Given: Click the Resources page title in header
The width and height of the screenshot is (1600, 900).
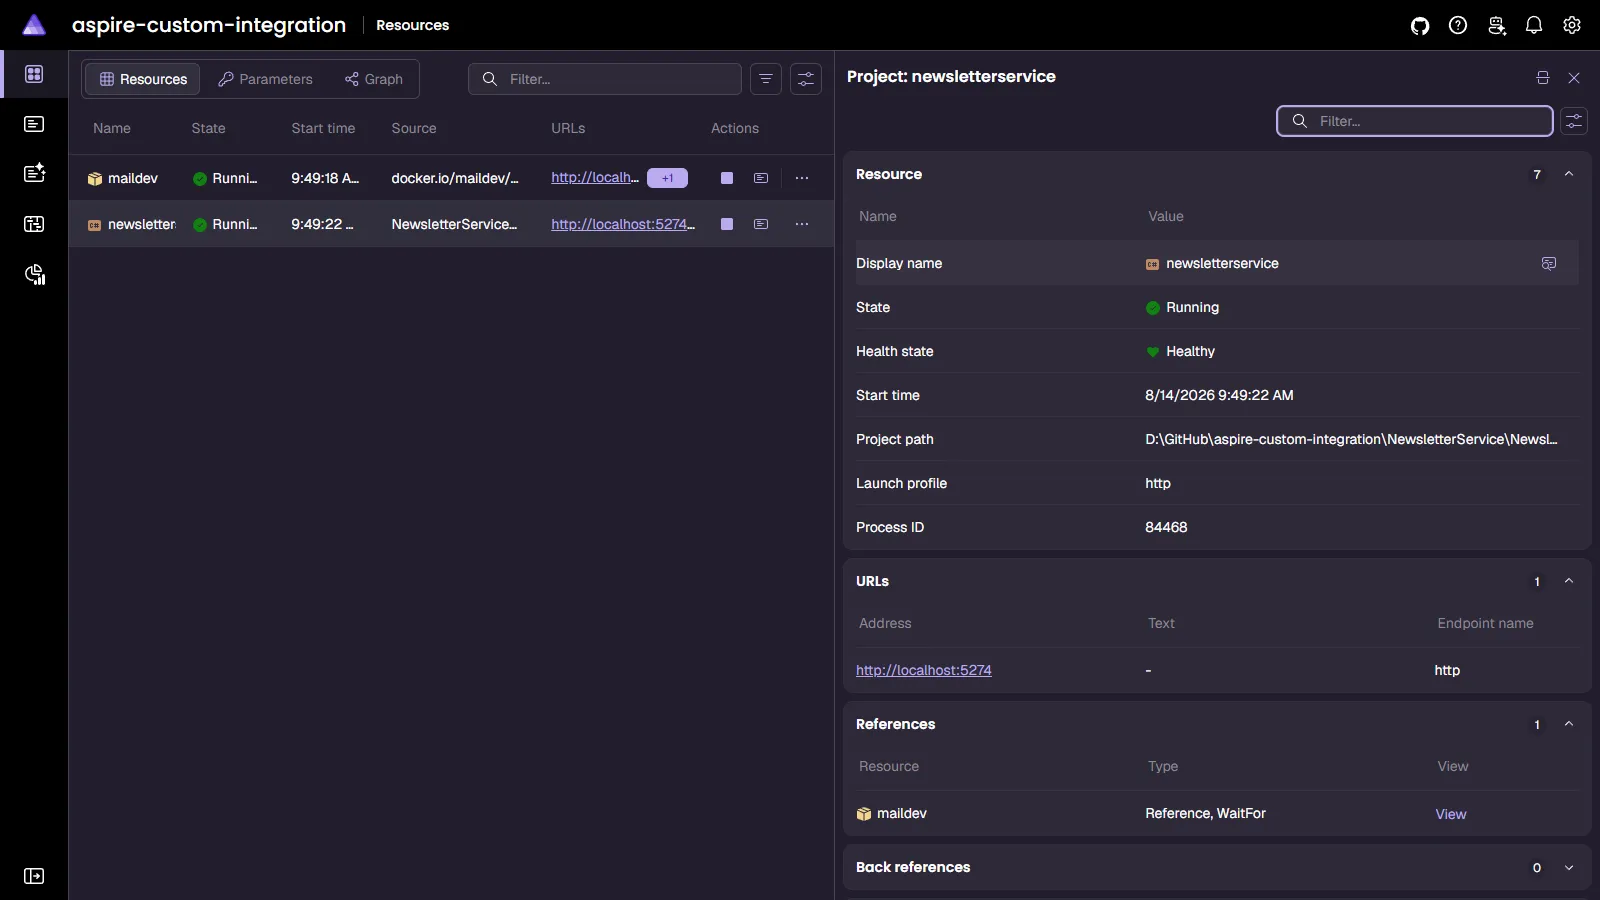Looking at the screenshot, I should (412, 25).
